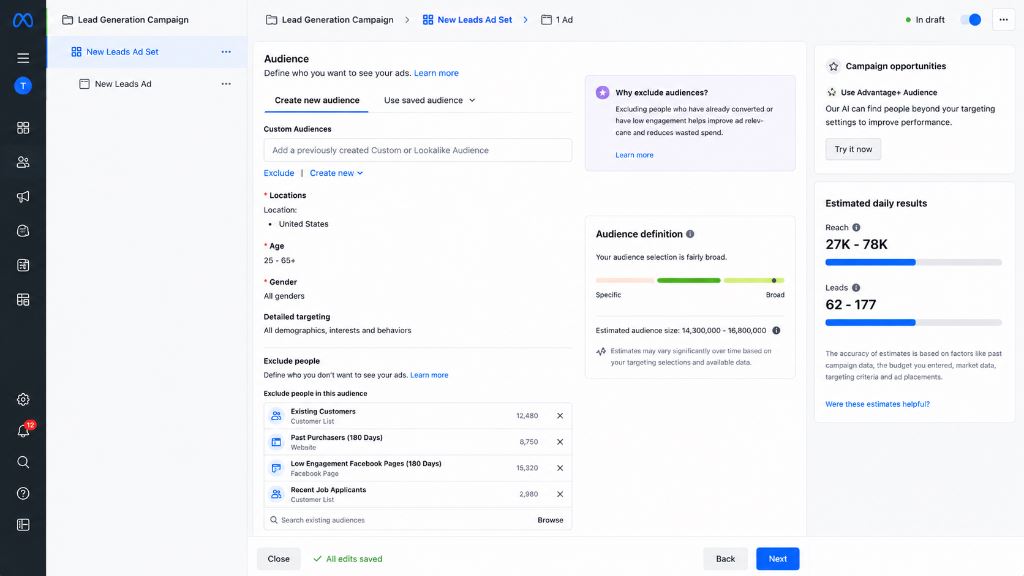Viewport: 1024px width, 576px height.
Task: Click Learn more next to Audience description
Action: (x=436, y=73)
